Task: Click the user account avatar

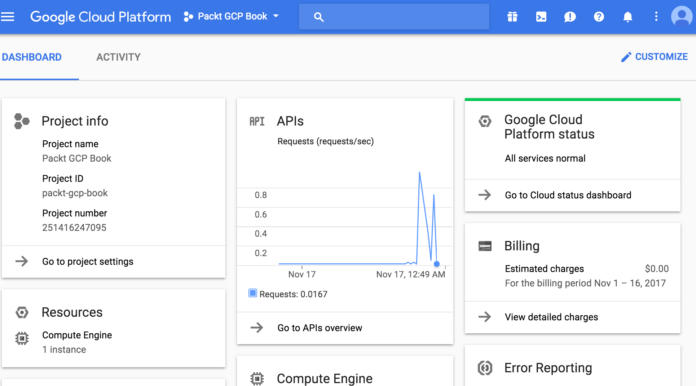Action: pos(681,17)
